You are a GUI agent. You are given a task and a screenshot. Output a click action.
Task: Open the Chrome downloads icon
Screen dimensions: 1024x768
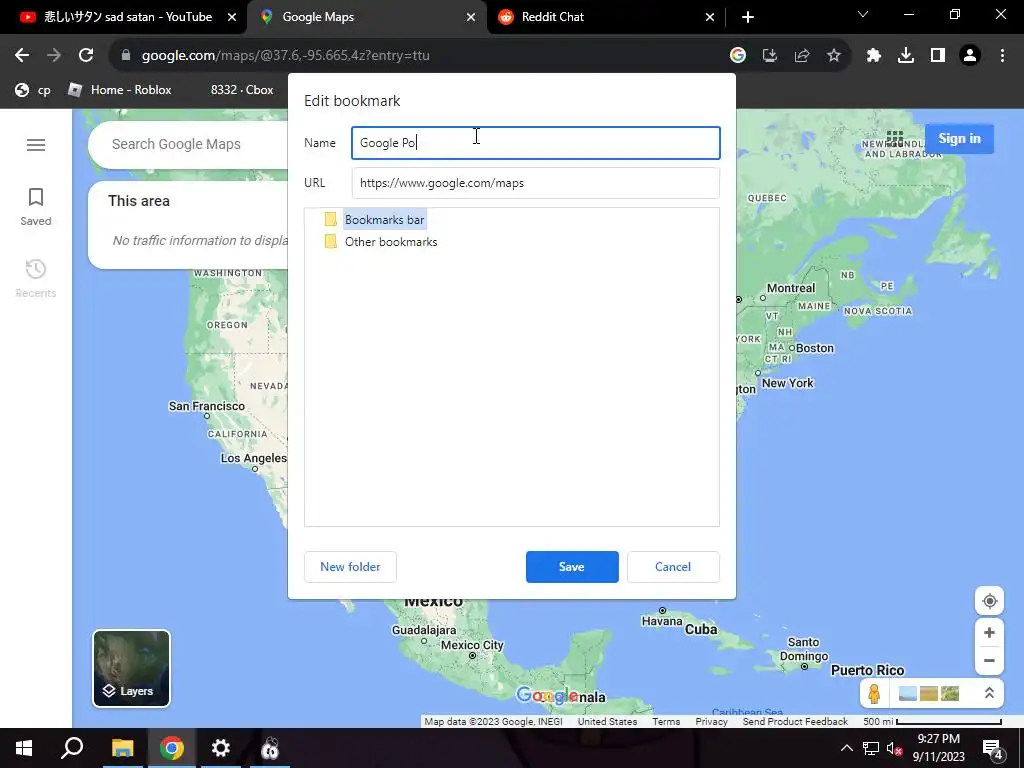pos(906,56)
